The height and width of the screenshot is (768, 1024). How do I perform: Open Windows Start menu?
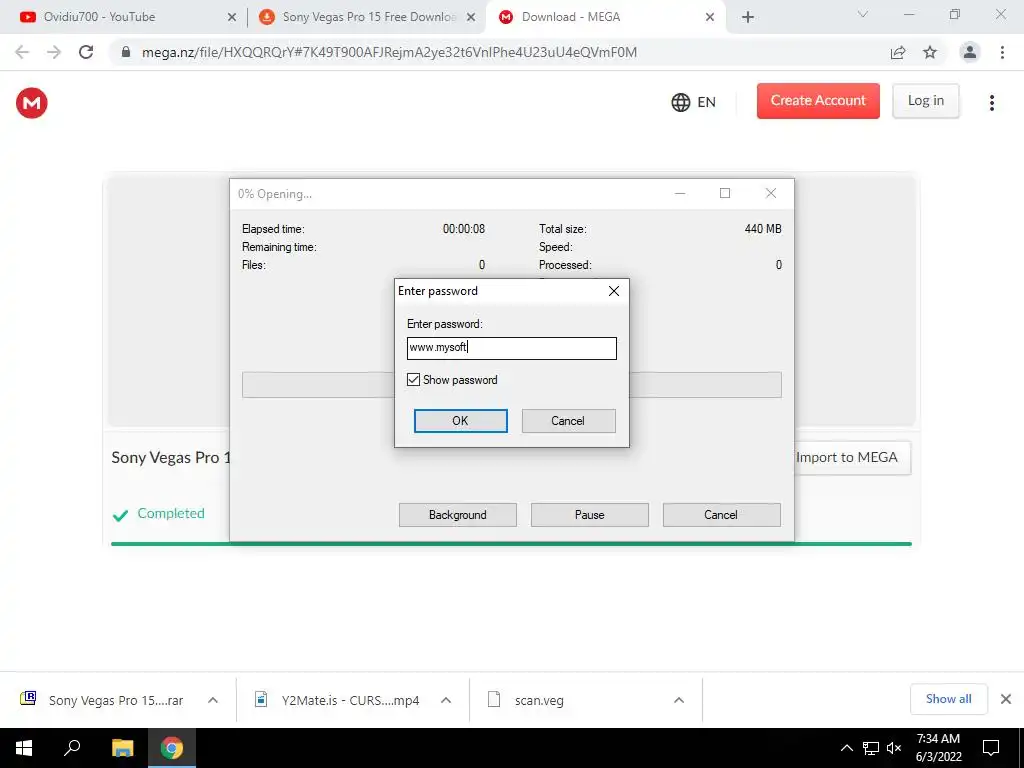pos(24,748)
